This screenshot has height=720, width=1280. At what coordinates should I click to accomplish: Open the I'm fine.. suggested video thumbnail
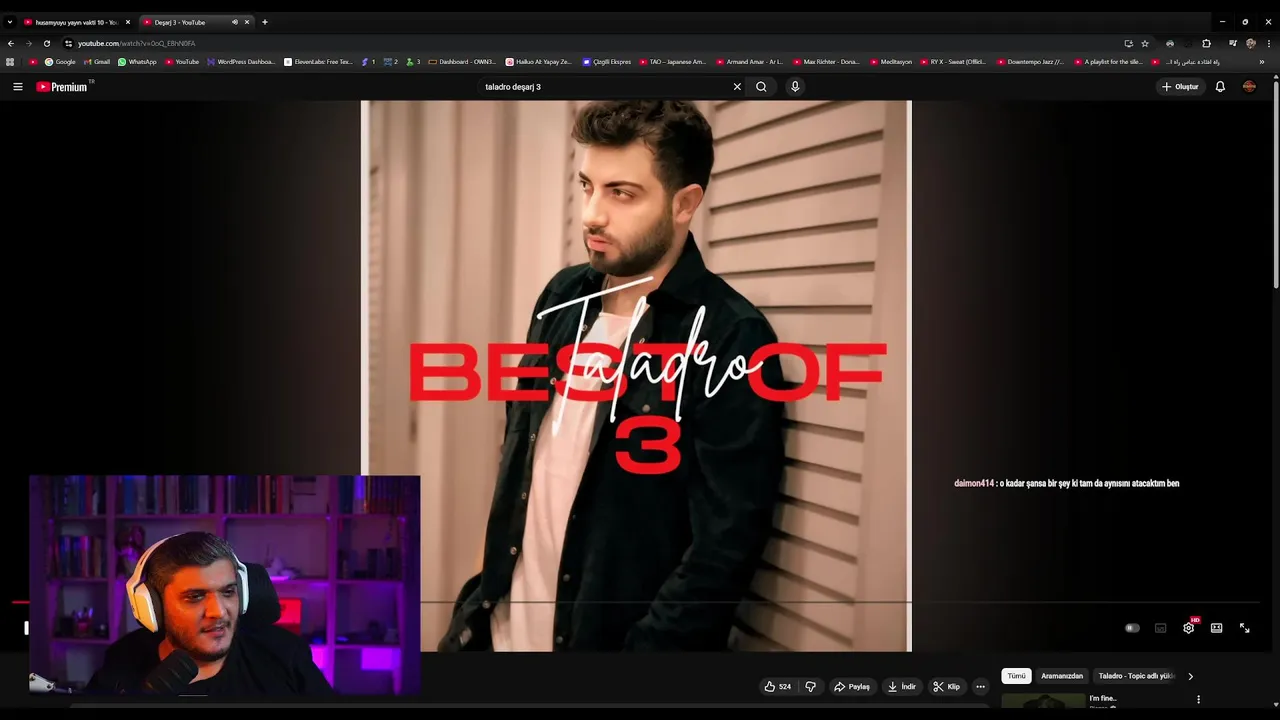tap(1044, 701)
